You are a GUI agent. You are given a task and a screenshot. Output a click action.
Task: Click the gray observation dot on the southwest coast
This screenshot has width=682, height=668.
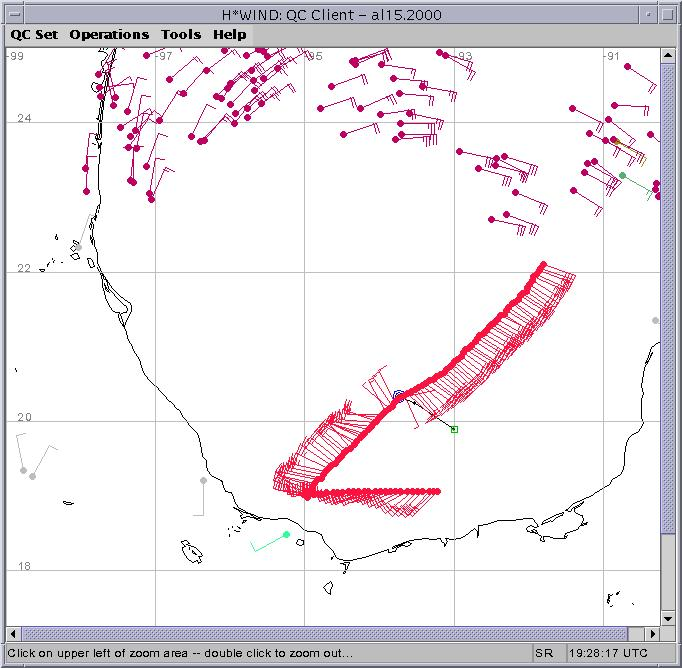[203, 481]
